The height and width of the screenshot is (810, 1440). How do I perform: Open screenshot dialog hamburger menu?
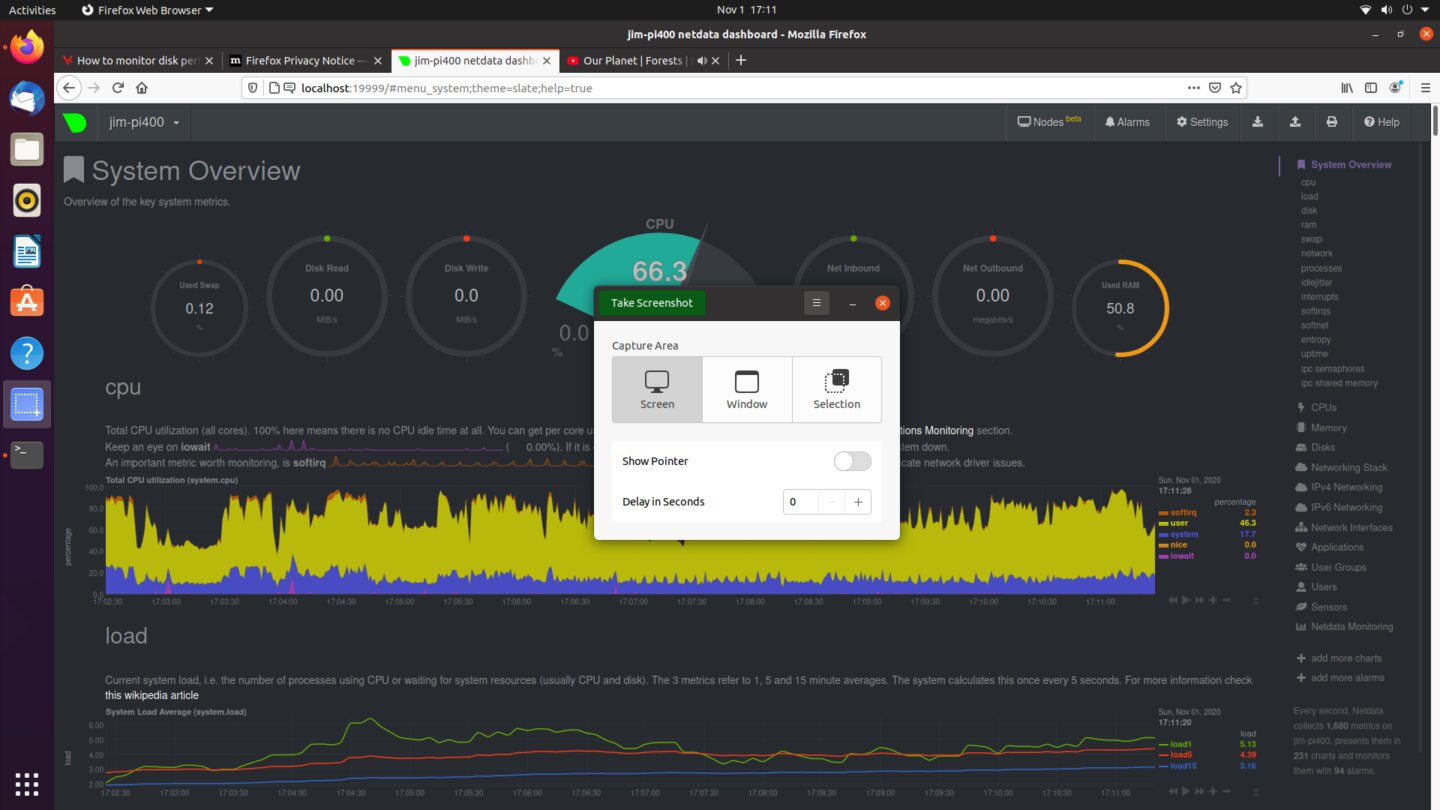click(816, 303)
